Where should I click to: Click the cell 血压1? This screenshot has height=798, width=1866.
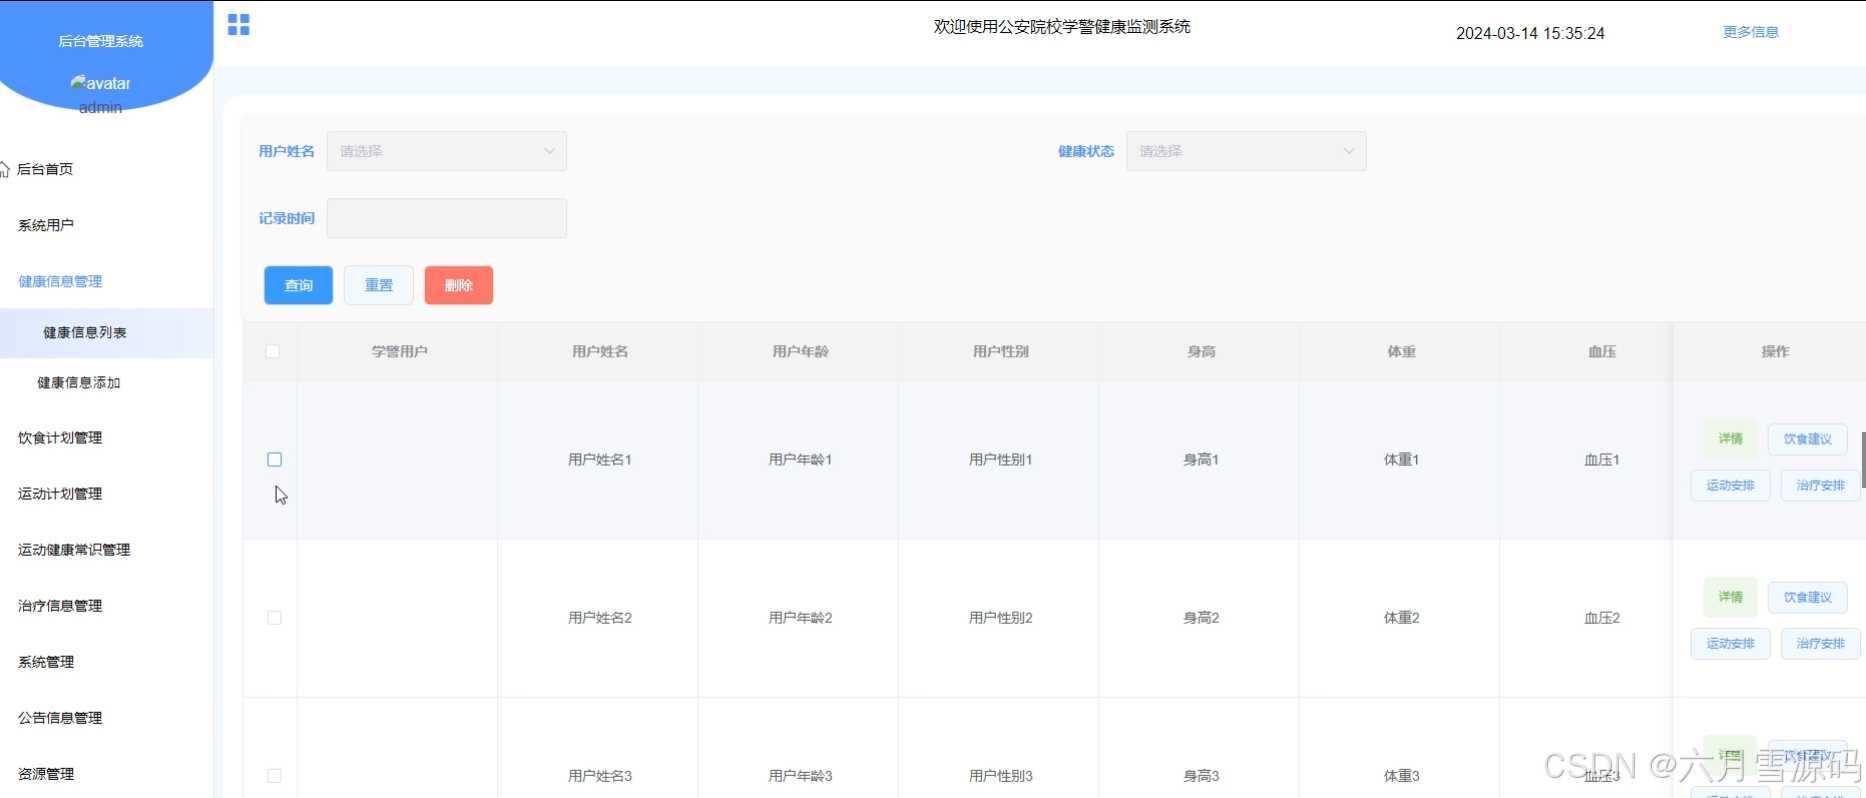coord(1602,459)
